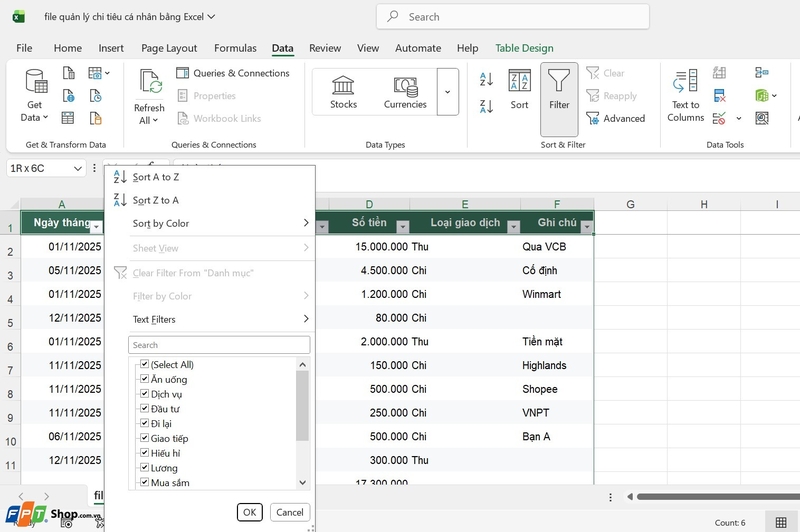Open the Sort dialog icon
The width and height of the screenshot is (800, 532).
coord(519,81)
